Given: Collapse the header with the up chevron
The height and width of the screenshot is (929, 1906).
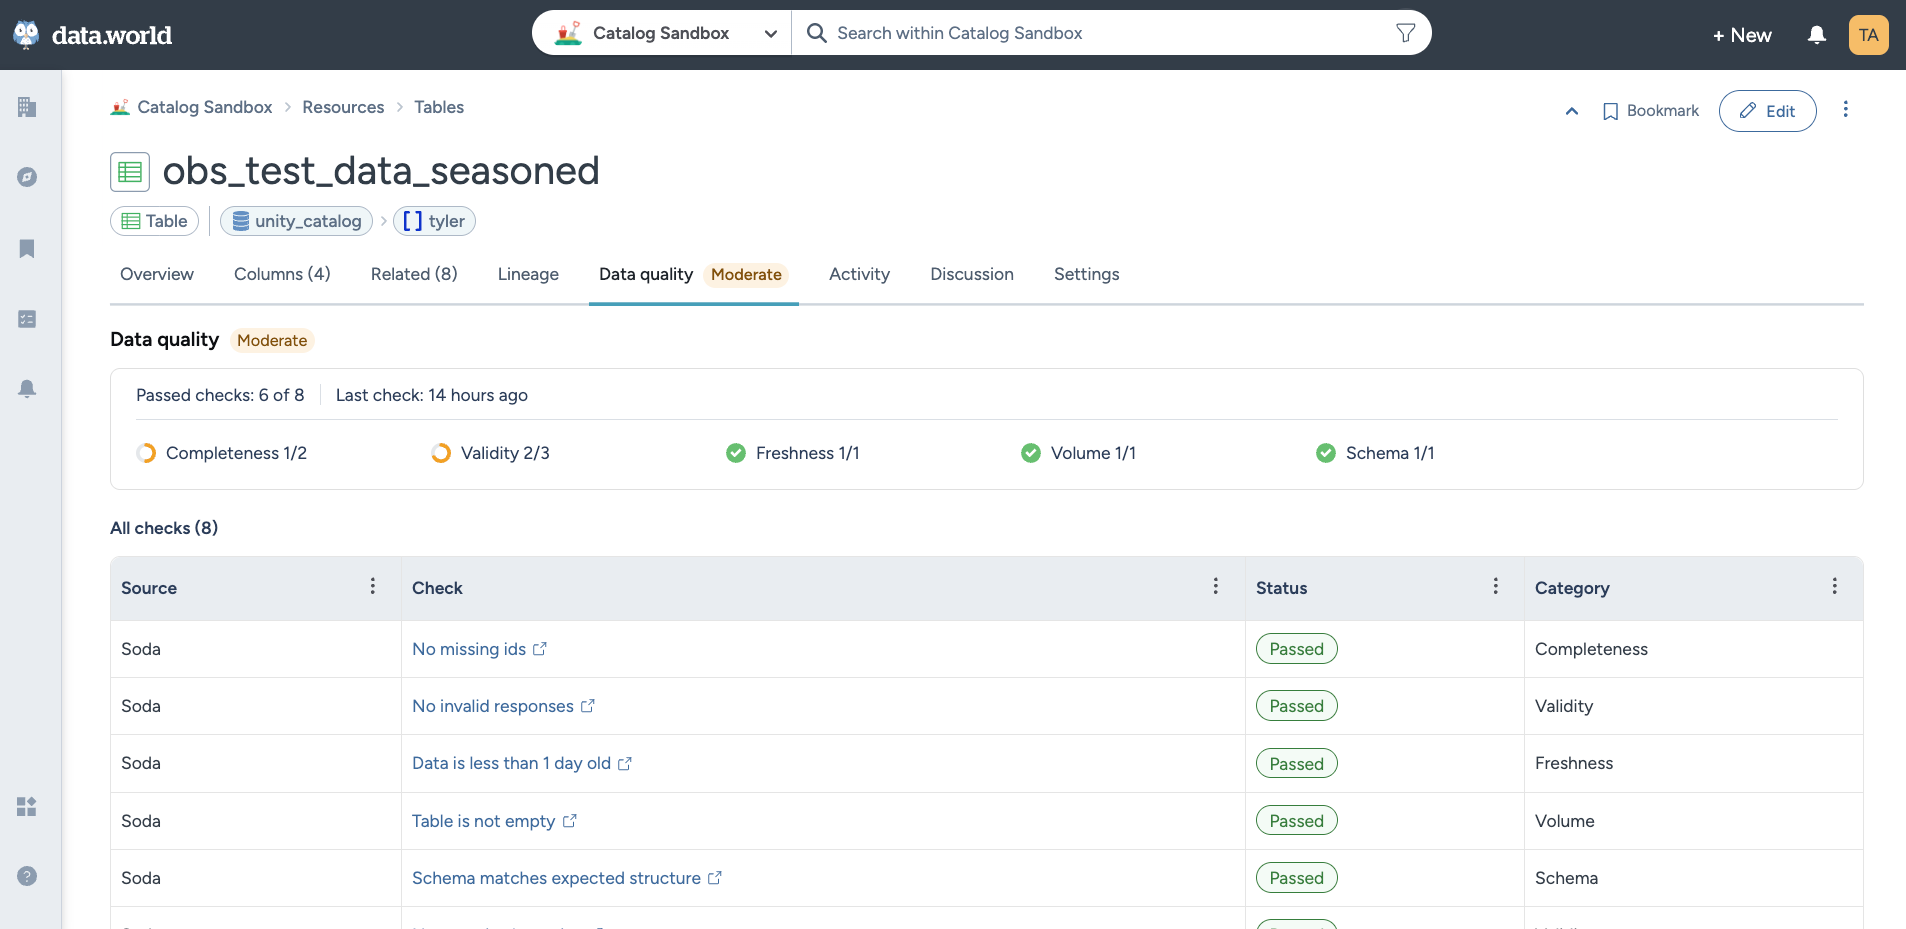Looking at the screenshot, I should tap(1571, 111).
